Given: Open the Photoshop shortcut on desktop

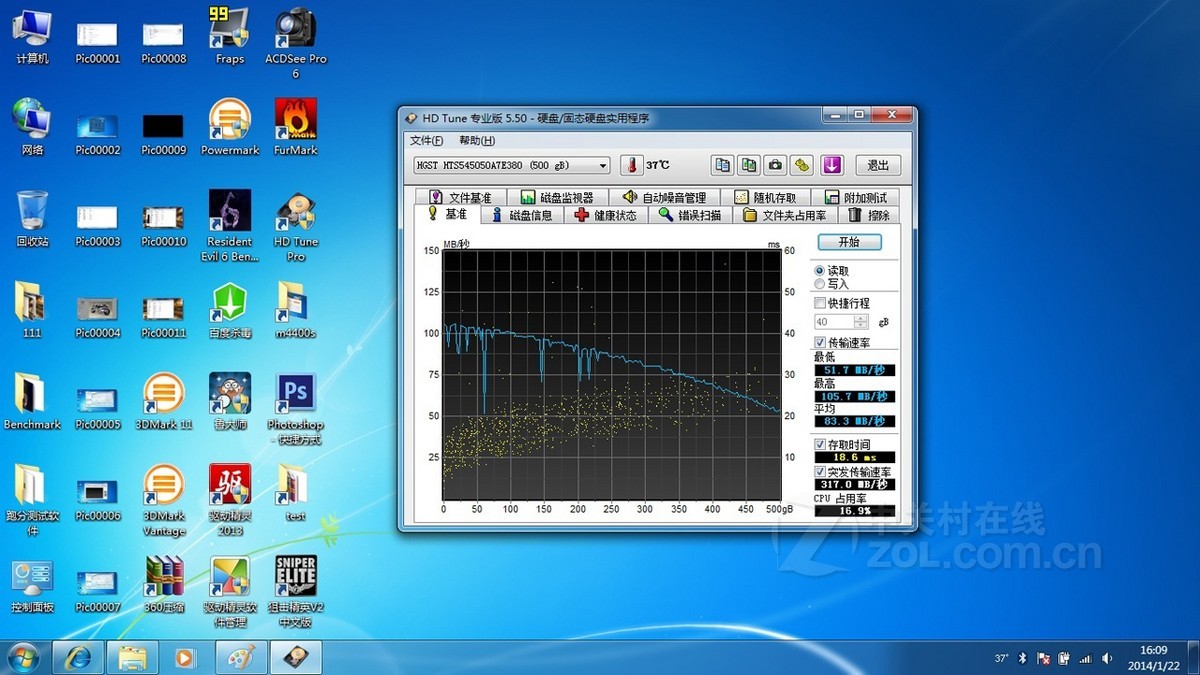Looking at the screenshot, I should click(x=295, y=408).
